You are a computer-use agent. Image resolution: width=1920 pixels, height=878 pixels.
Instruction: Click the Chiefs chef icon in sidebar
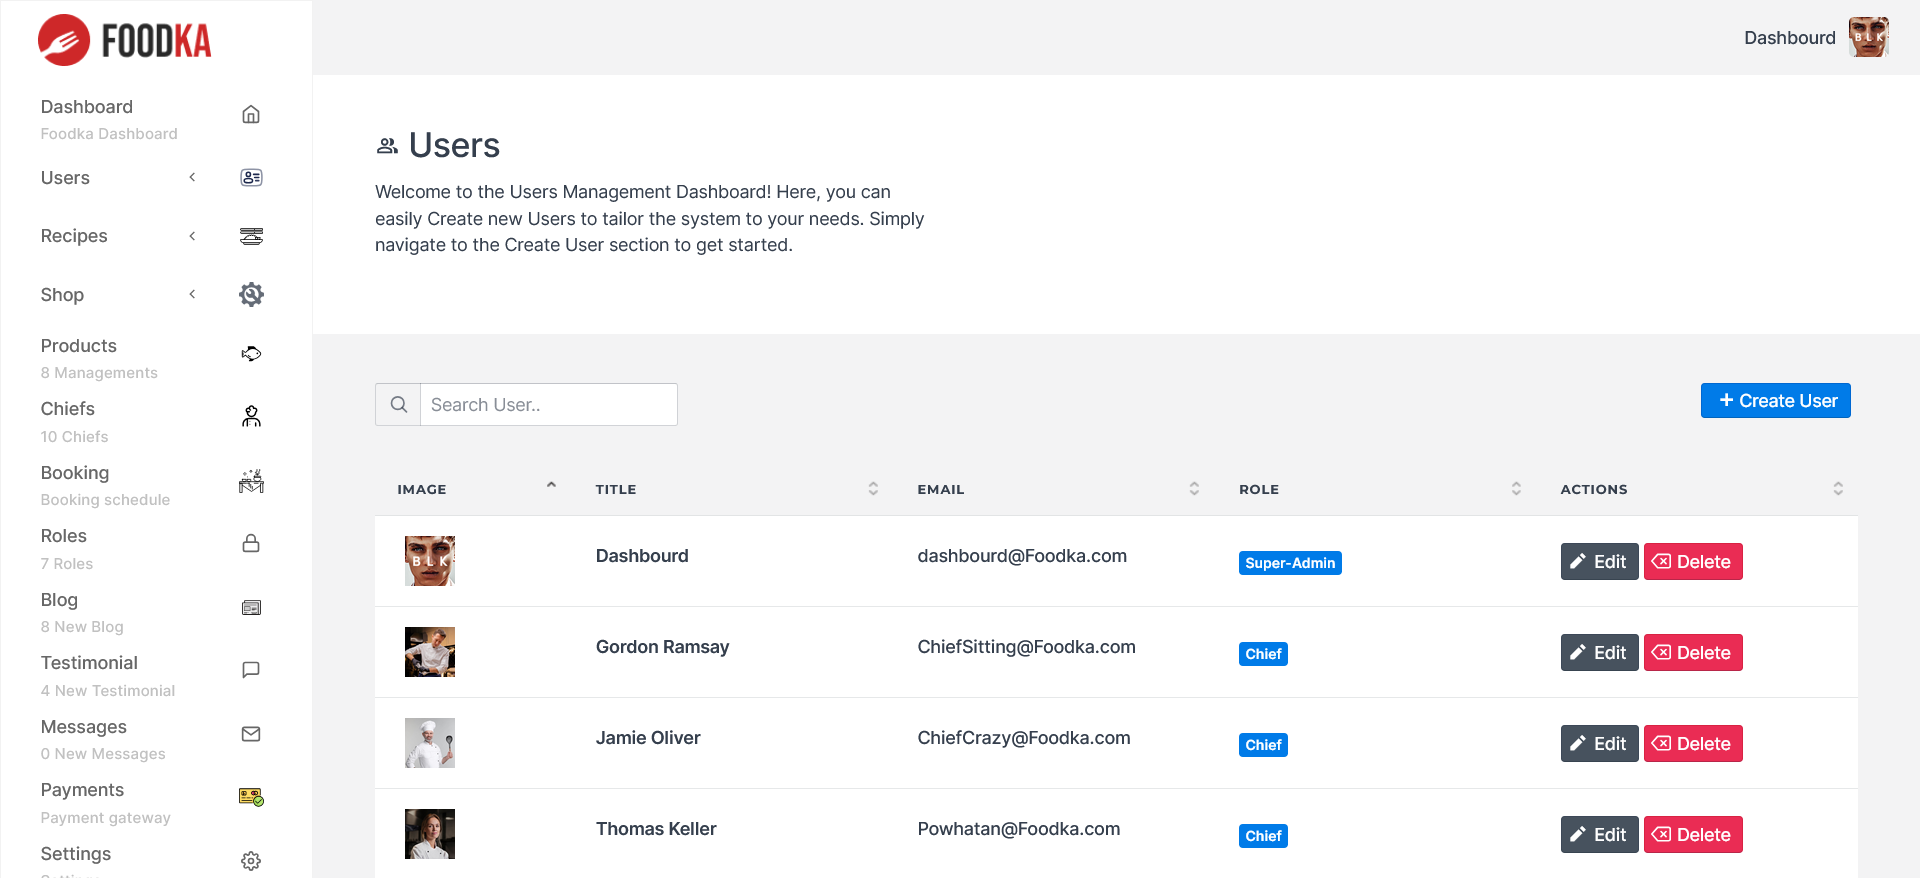251,417
